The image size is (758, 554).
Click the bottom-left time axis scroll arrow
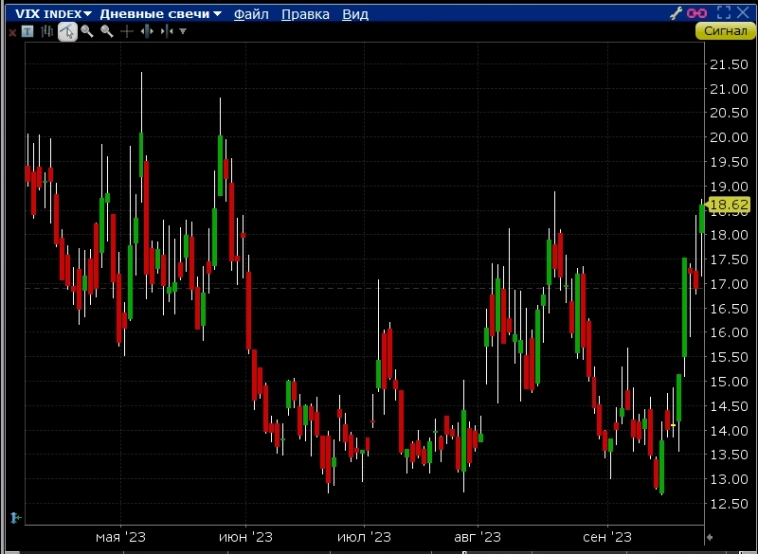point(15,517)
